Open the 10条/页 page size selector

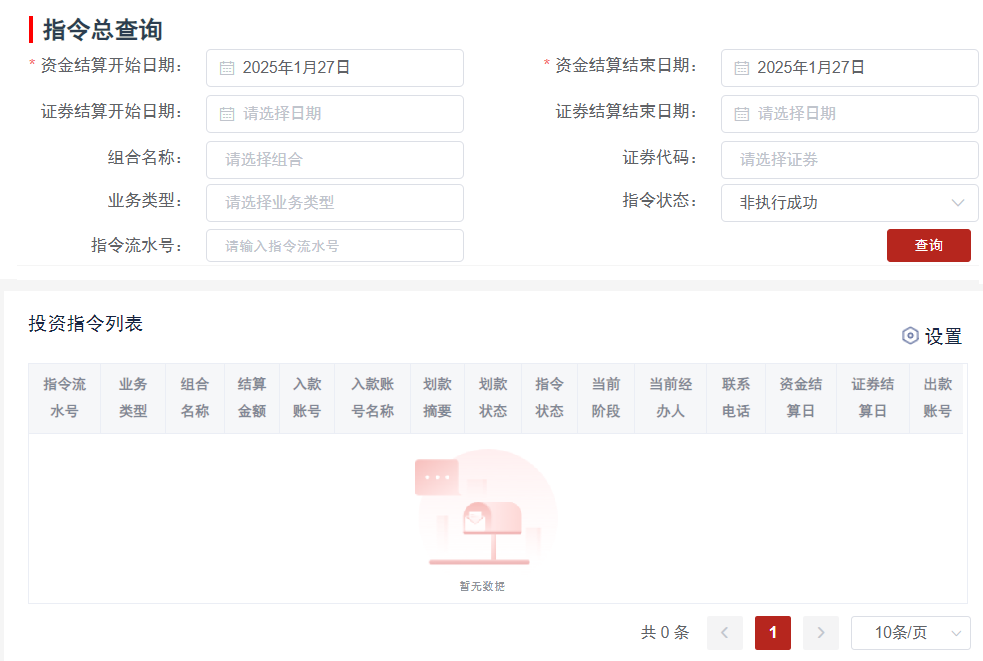(x=910, y=633)
